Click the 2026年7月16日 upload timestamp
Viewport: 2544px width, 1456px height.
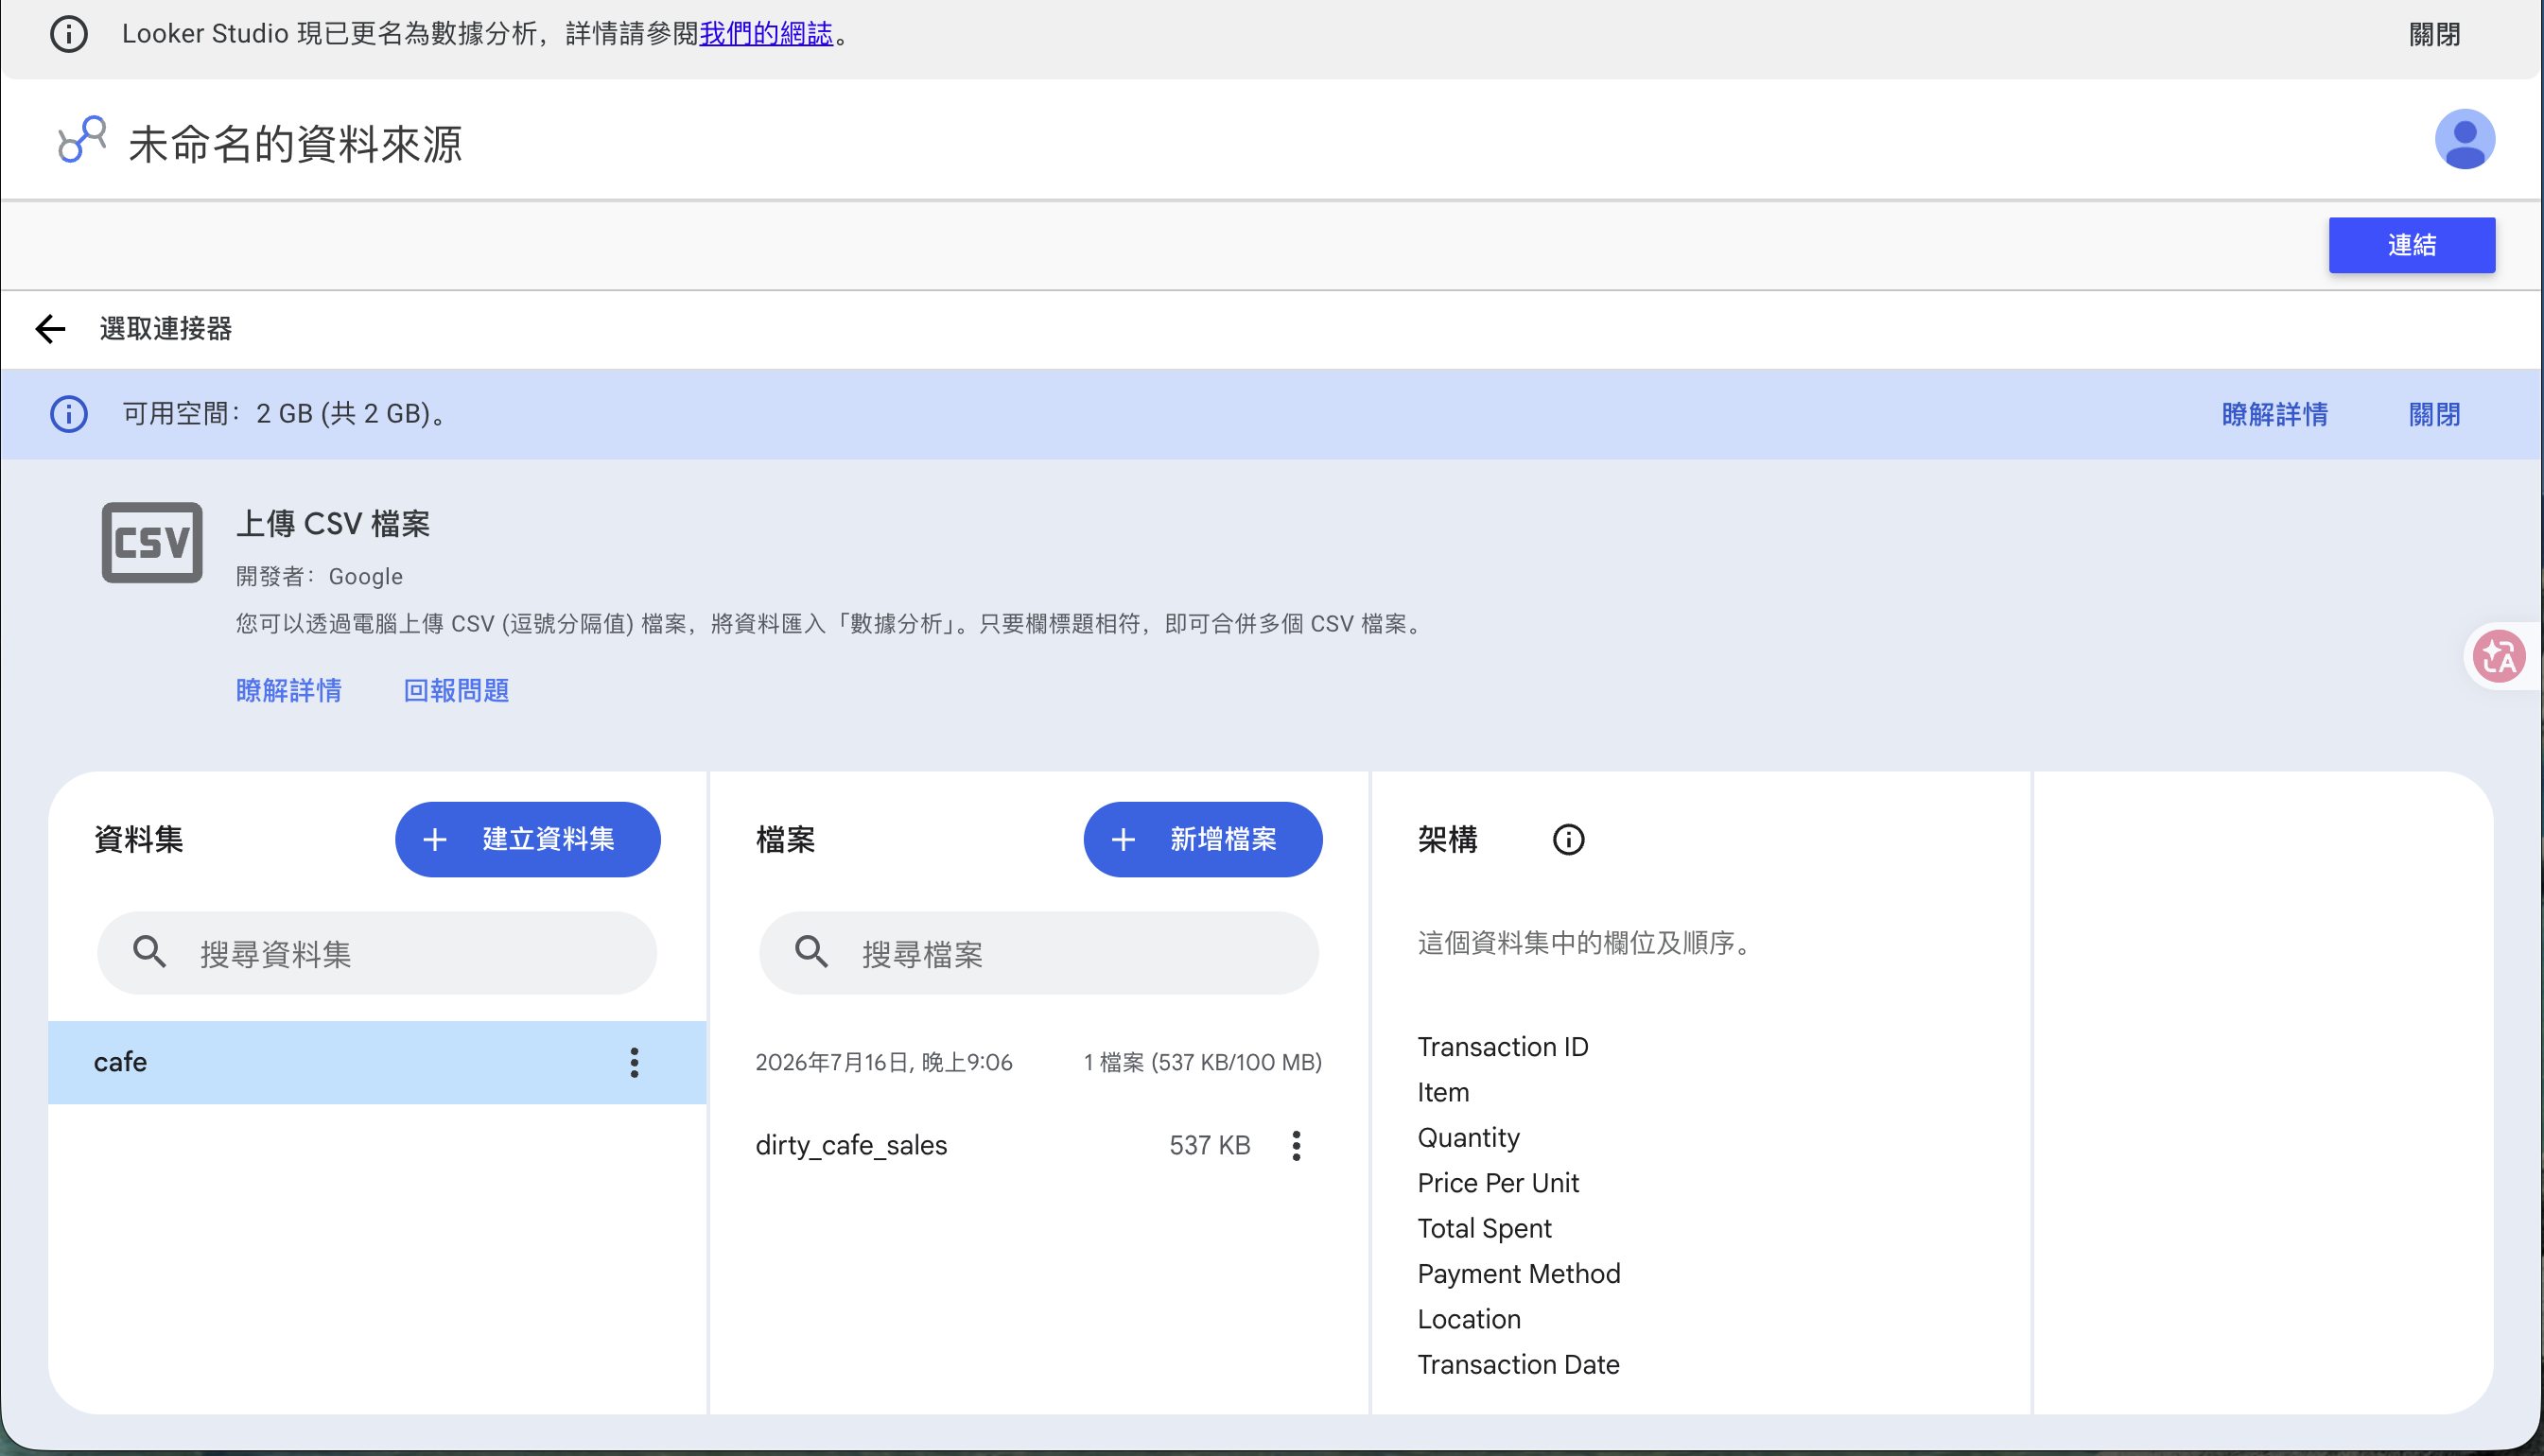pyautogui.click(x=883, y=1062)
